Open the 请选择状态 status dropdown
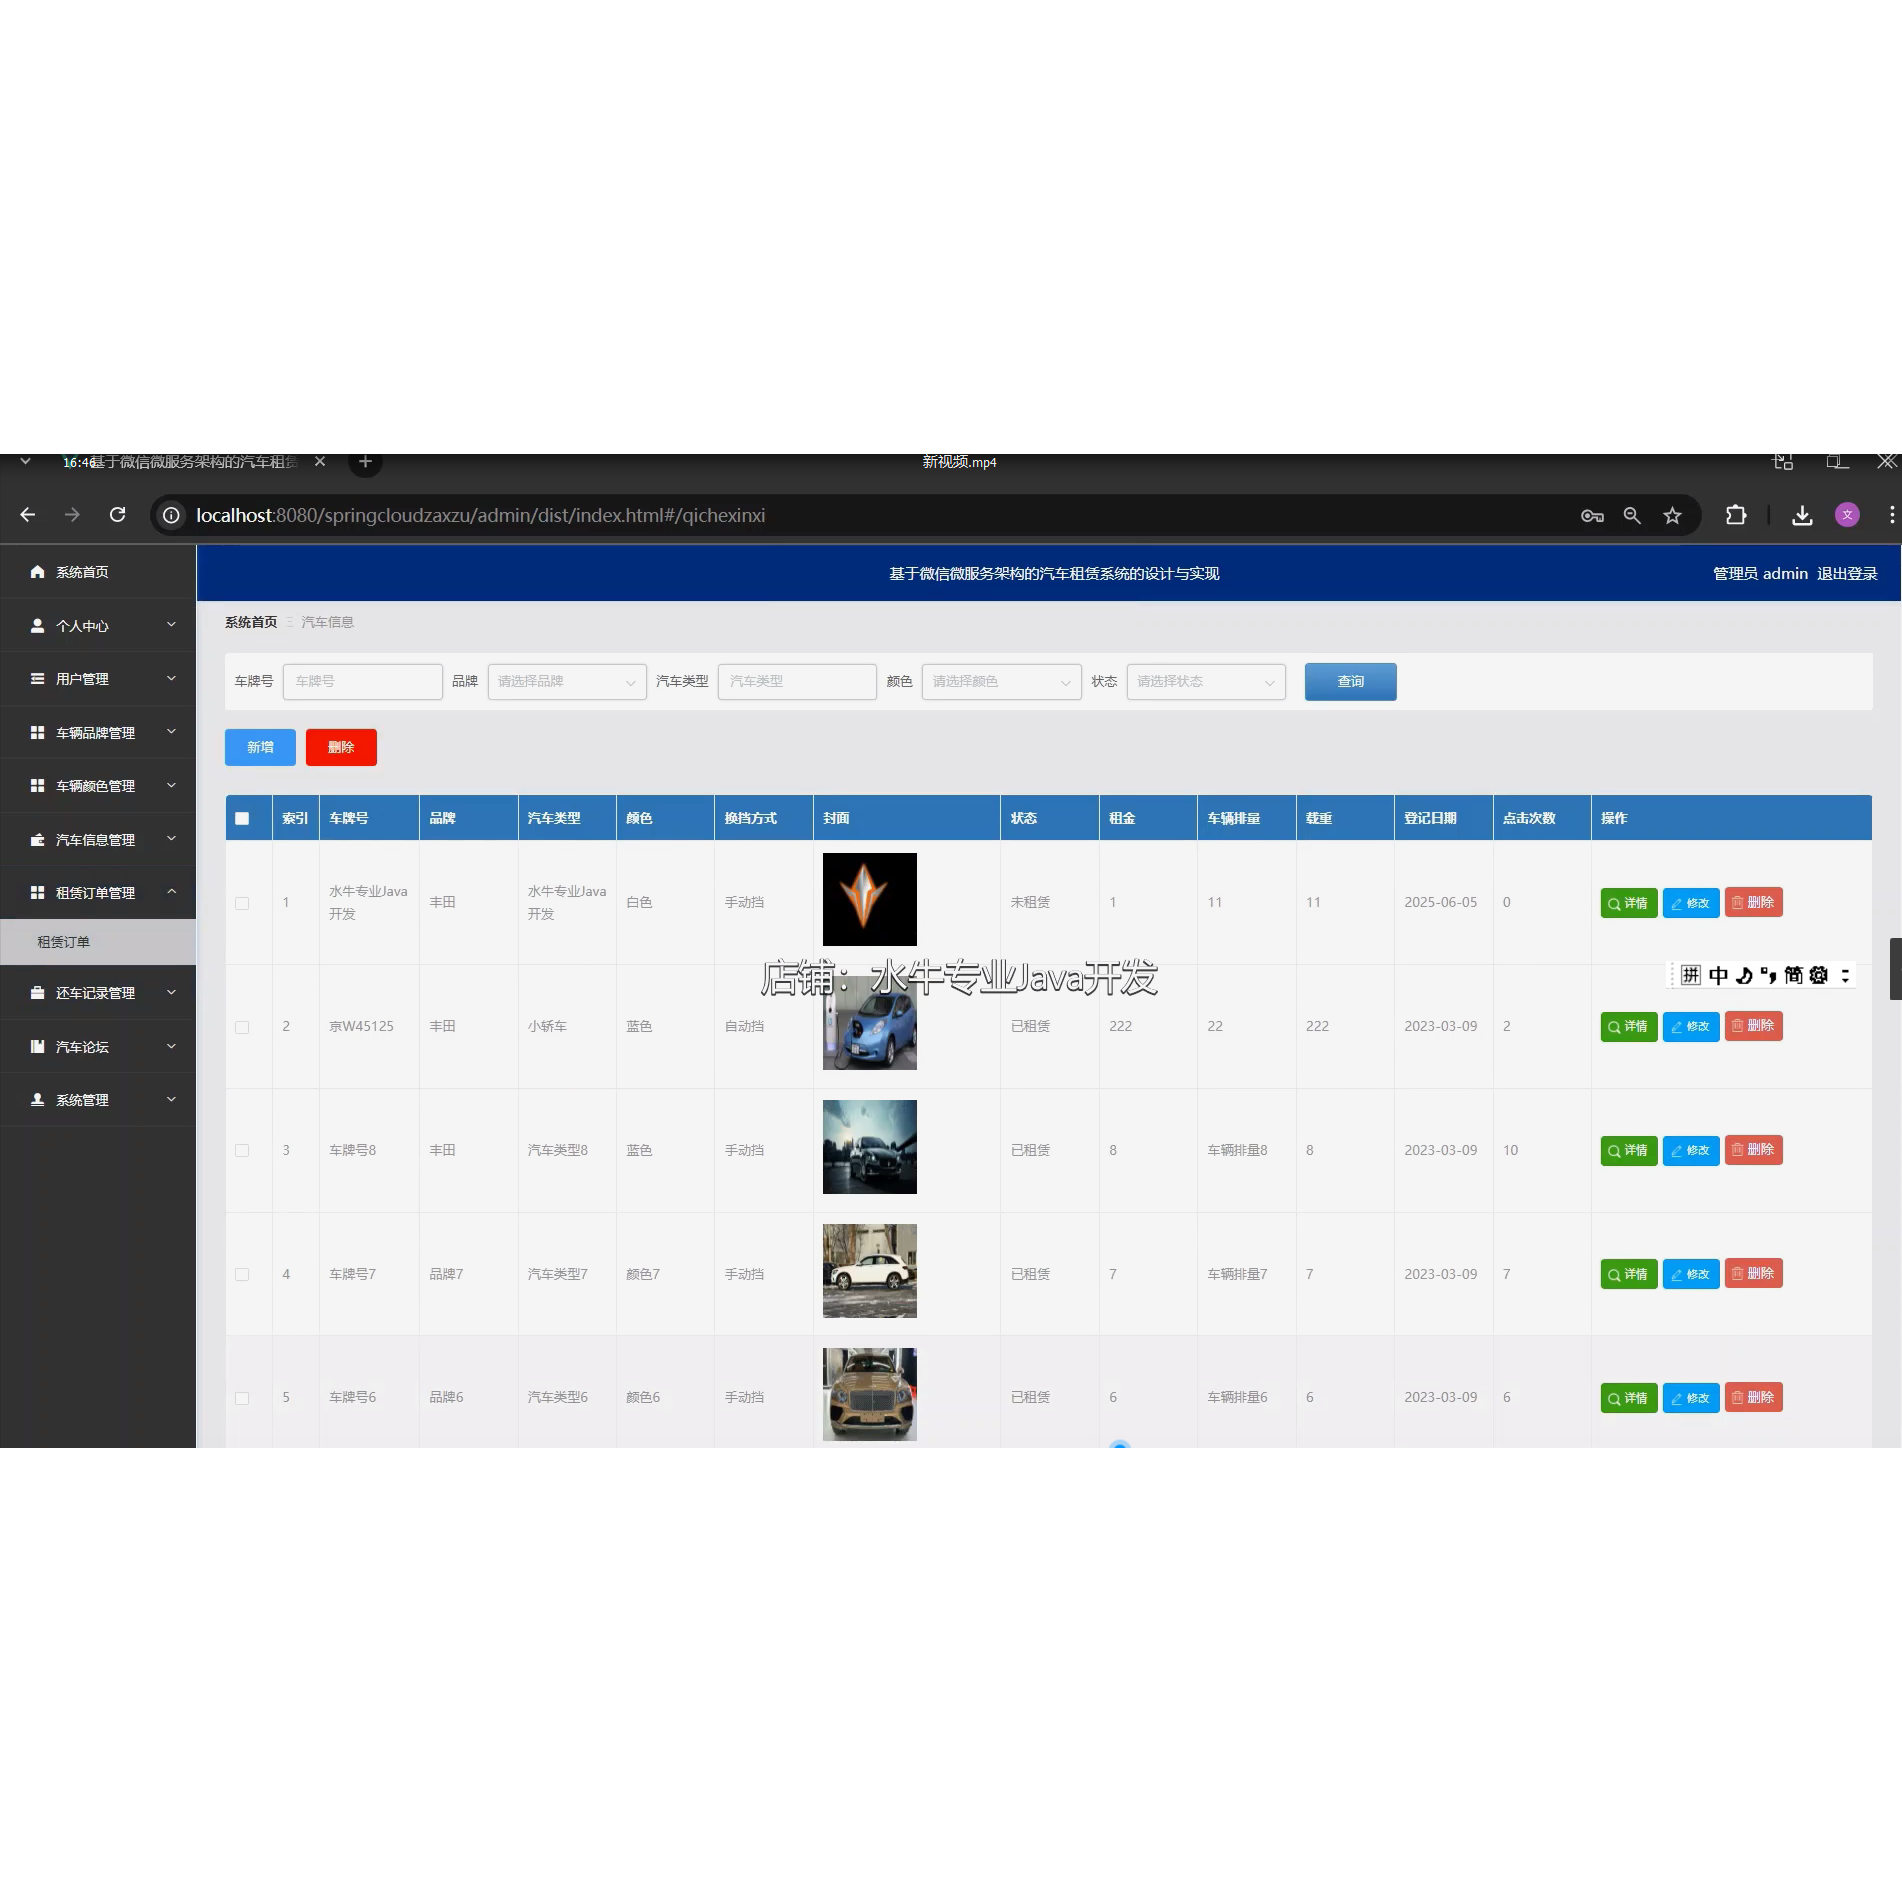Image resolution: width=1902 pixels, height=1902 pixels. point(1206,682)
